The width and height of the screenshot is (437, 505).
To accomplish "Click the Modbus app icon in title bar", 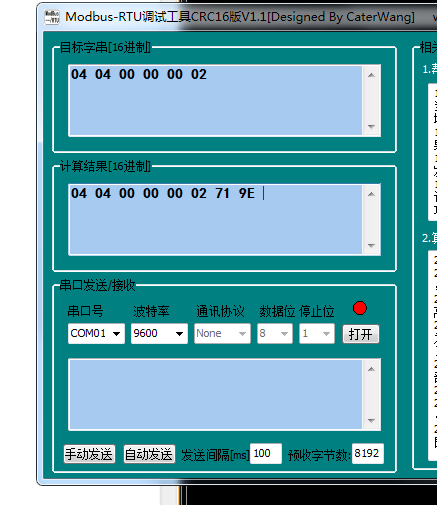I will (52, 17).
